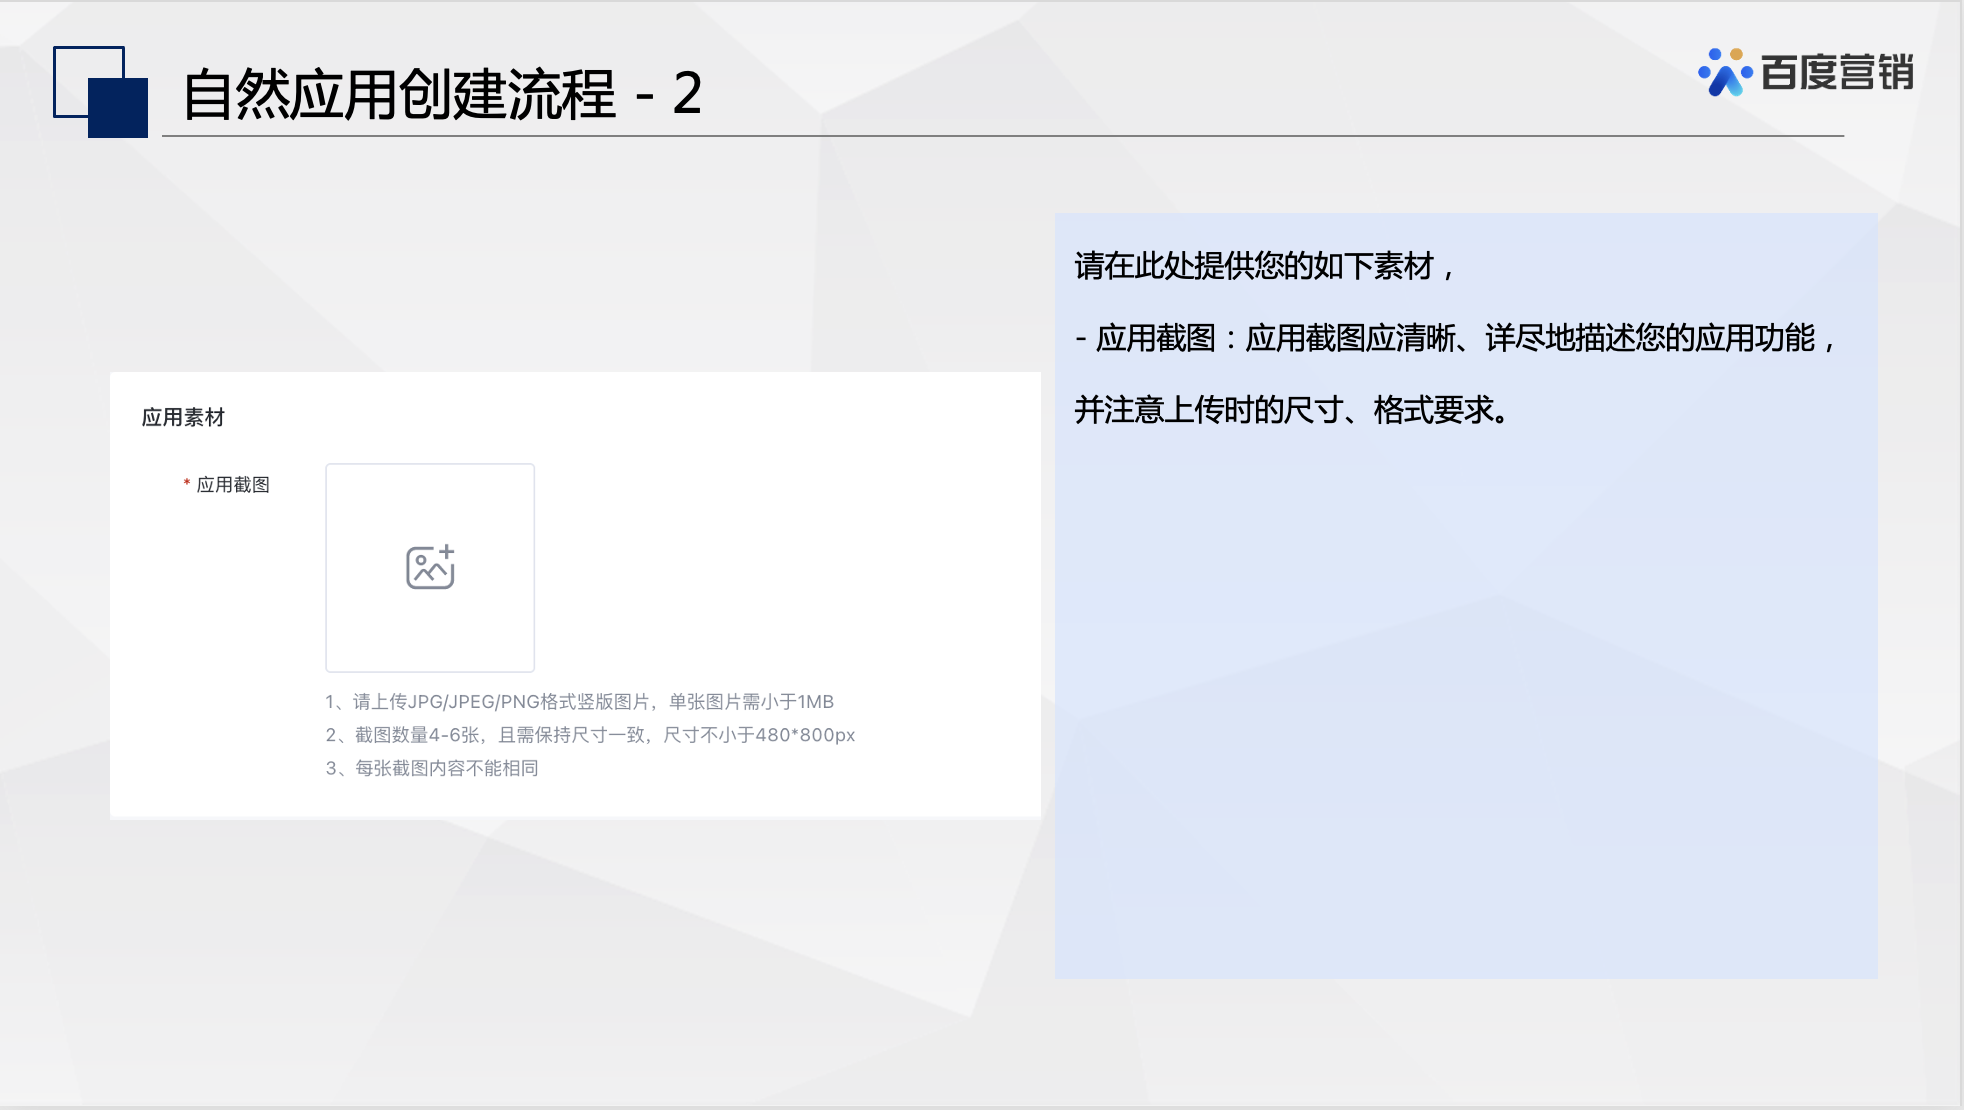Viewport: 1964px width, 1110px height.
Task: Click the text 并注意上传时的尺寸、格式要求
Action: [x=1292, y=410]
